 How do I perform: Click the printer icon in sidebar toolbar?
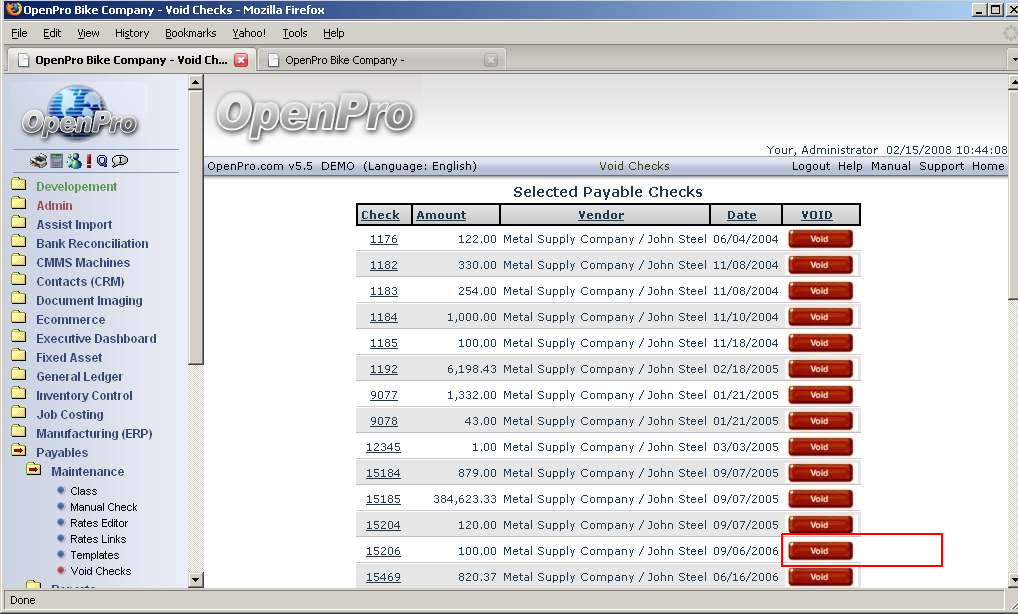pyautogui.click(x=38, y=161)
